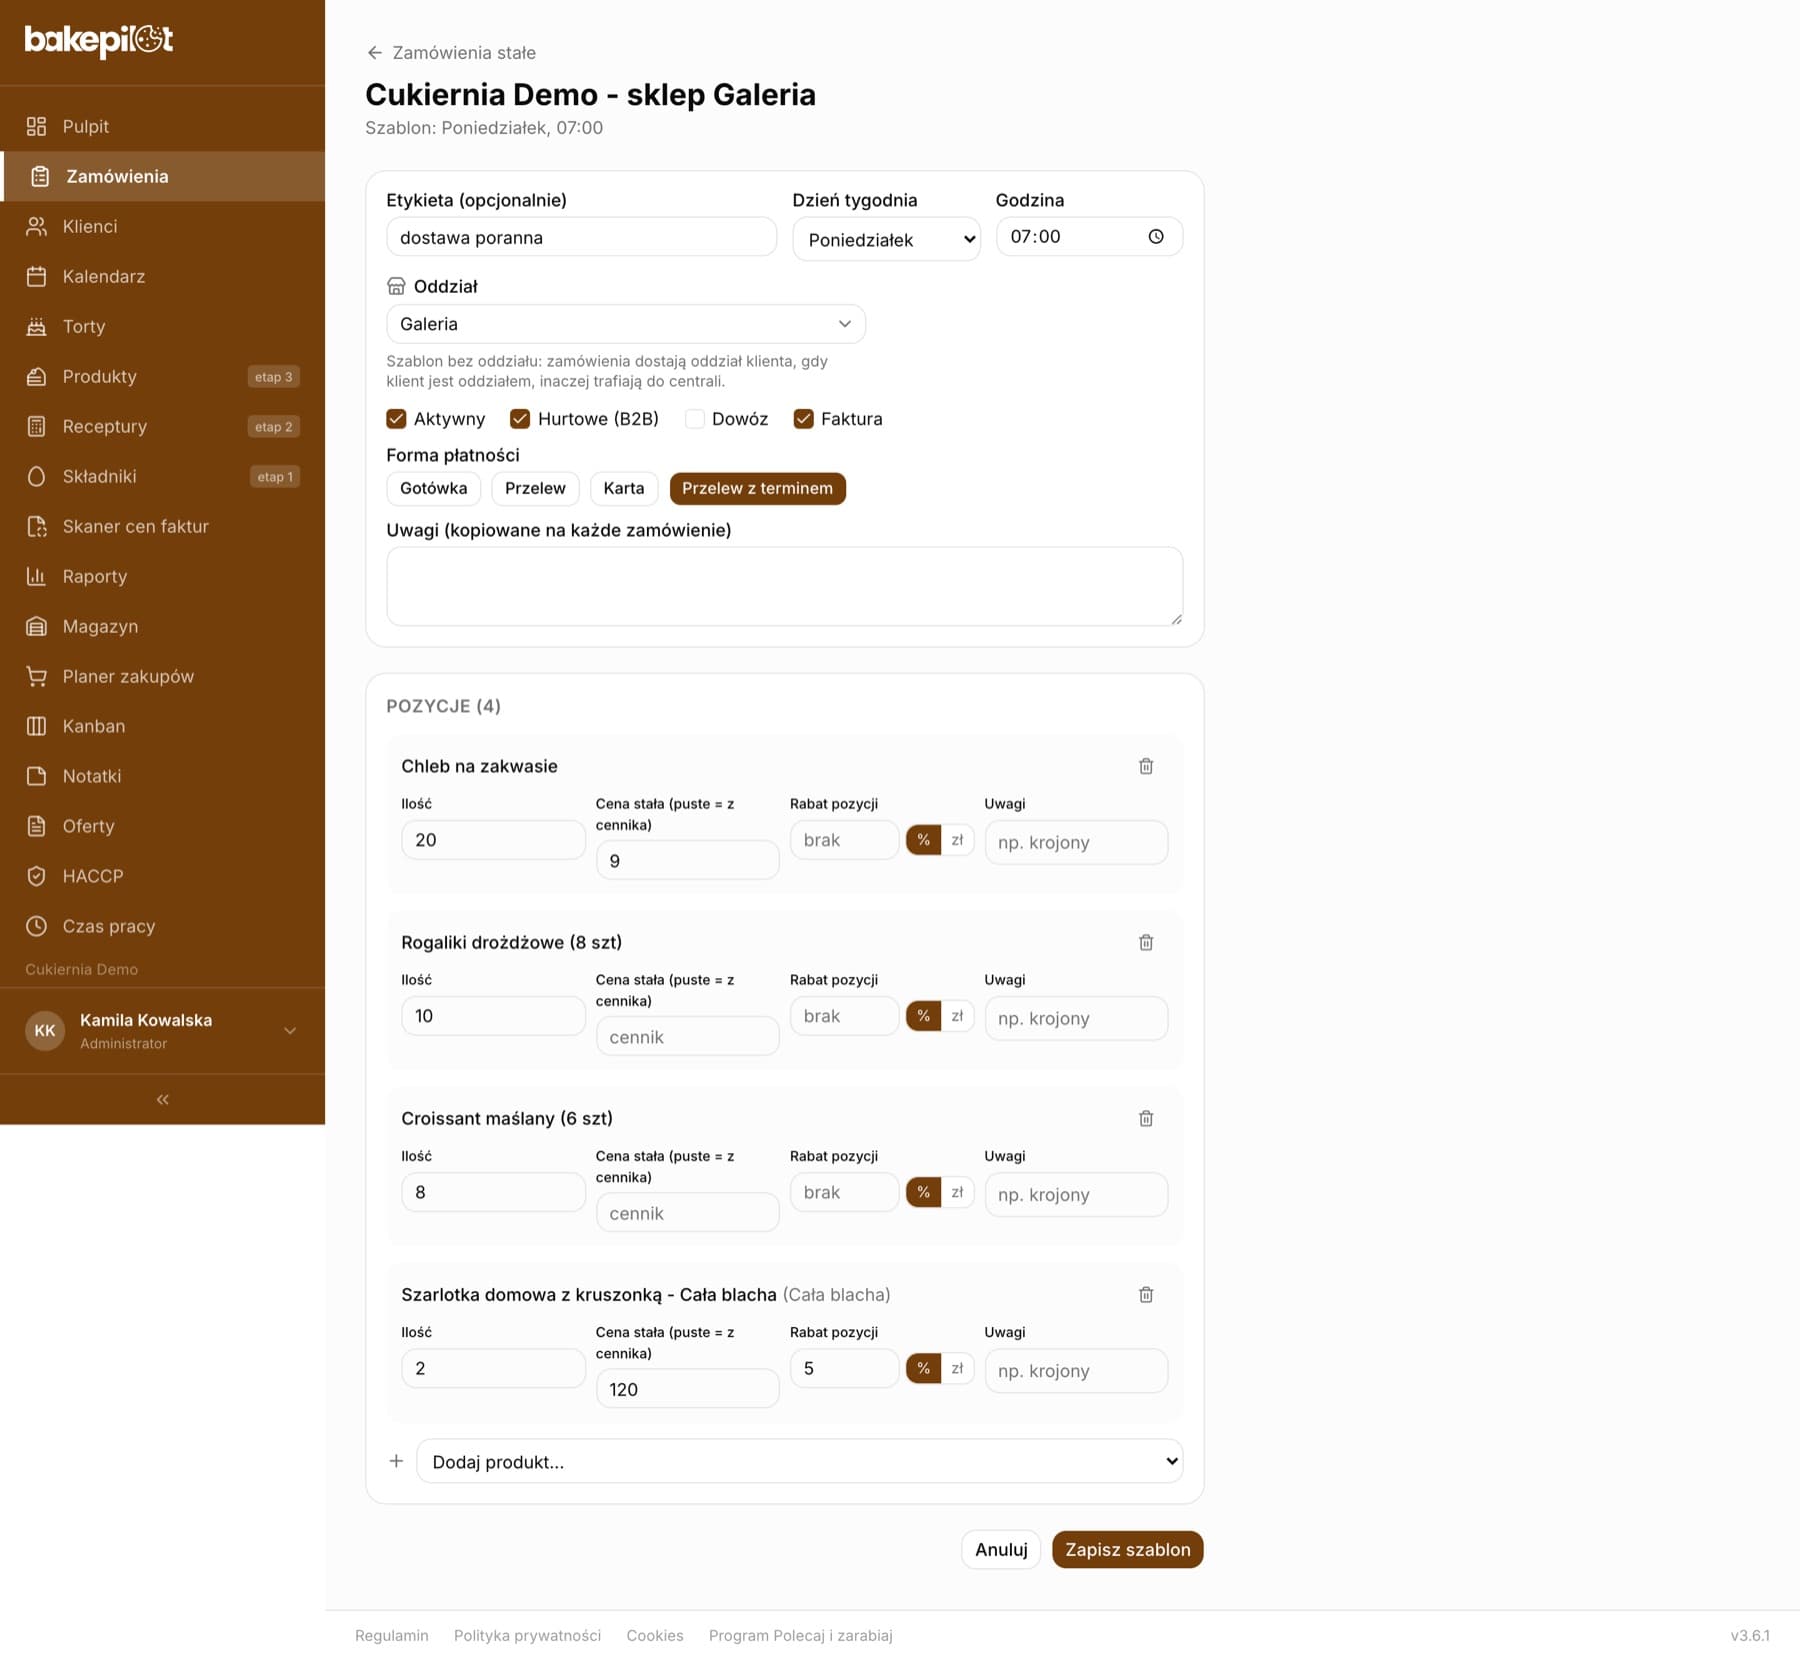Open Kalendarz in the sidebar
1800x1661 pixels.
[x=162, y=276]
